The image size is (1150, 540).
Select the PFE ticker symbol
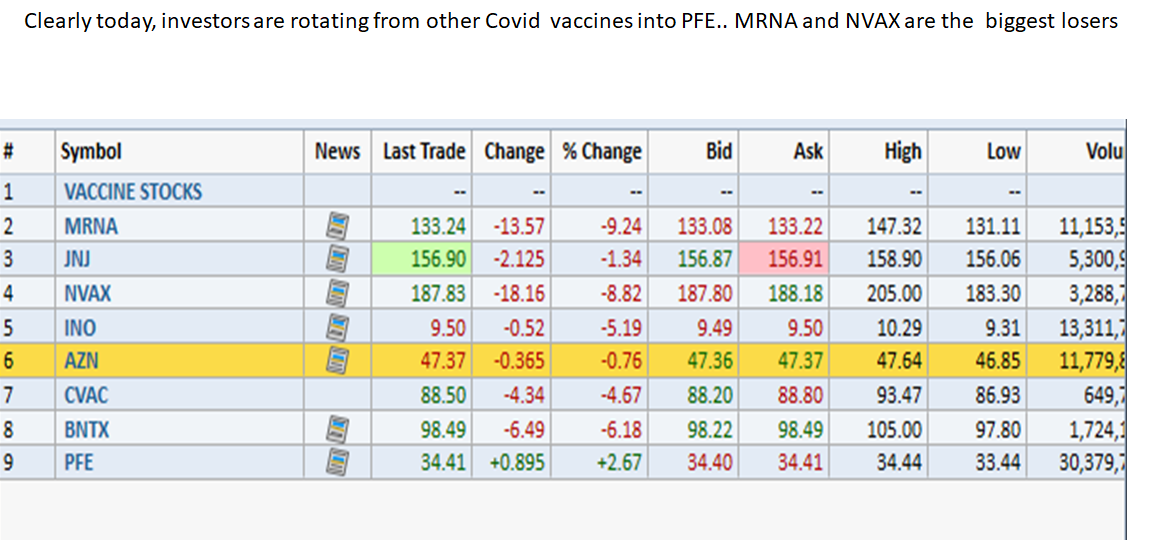[79, 463]
